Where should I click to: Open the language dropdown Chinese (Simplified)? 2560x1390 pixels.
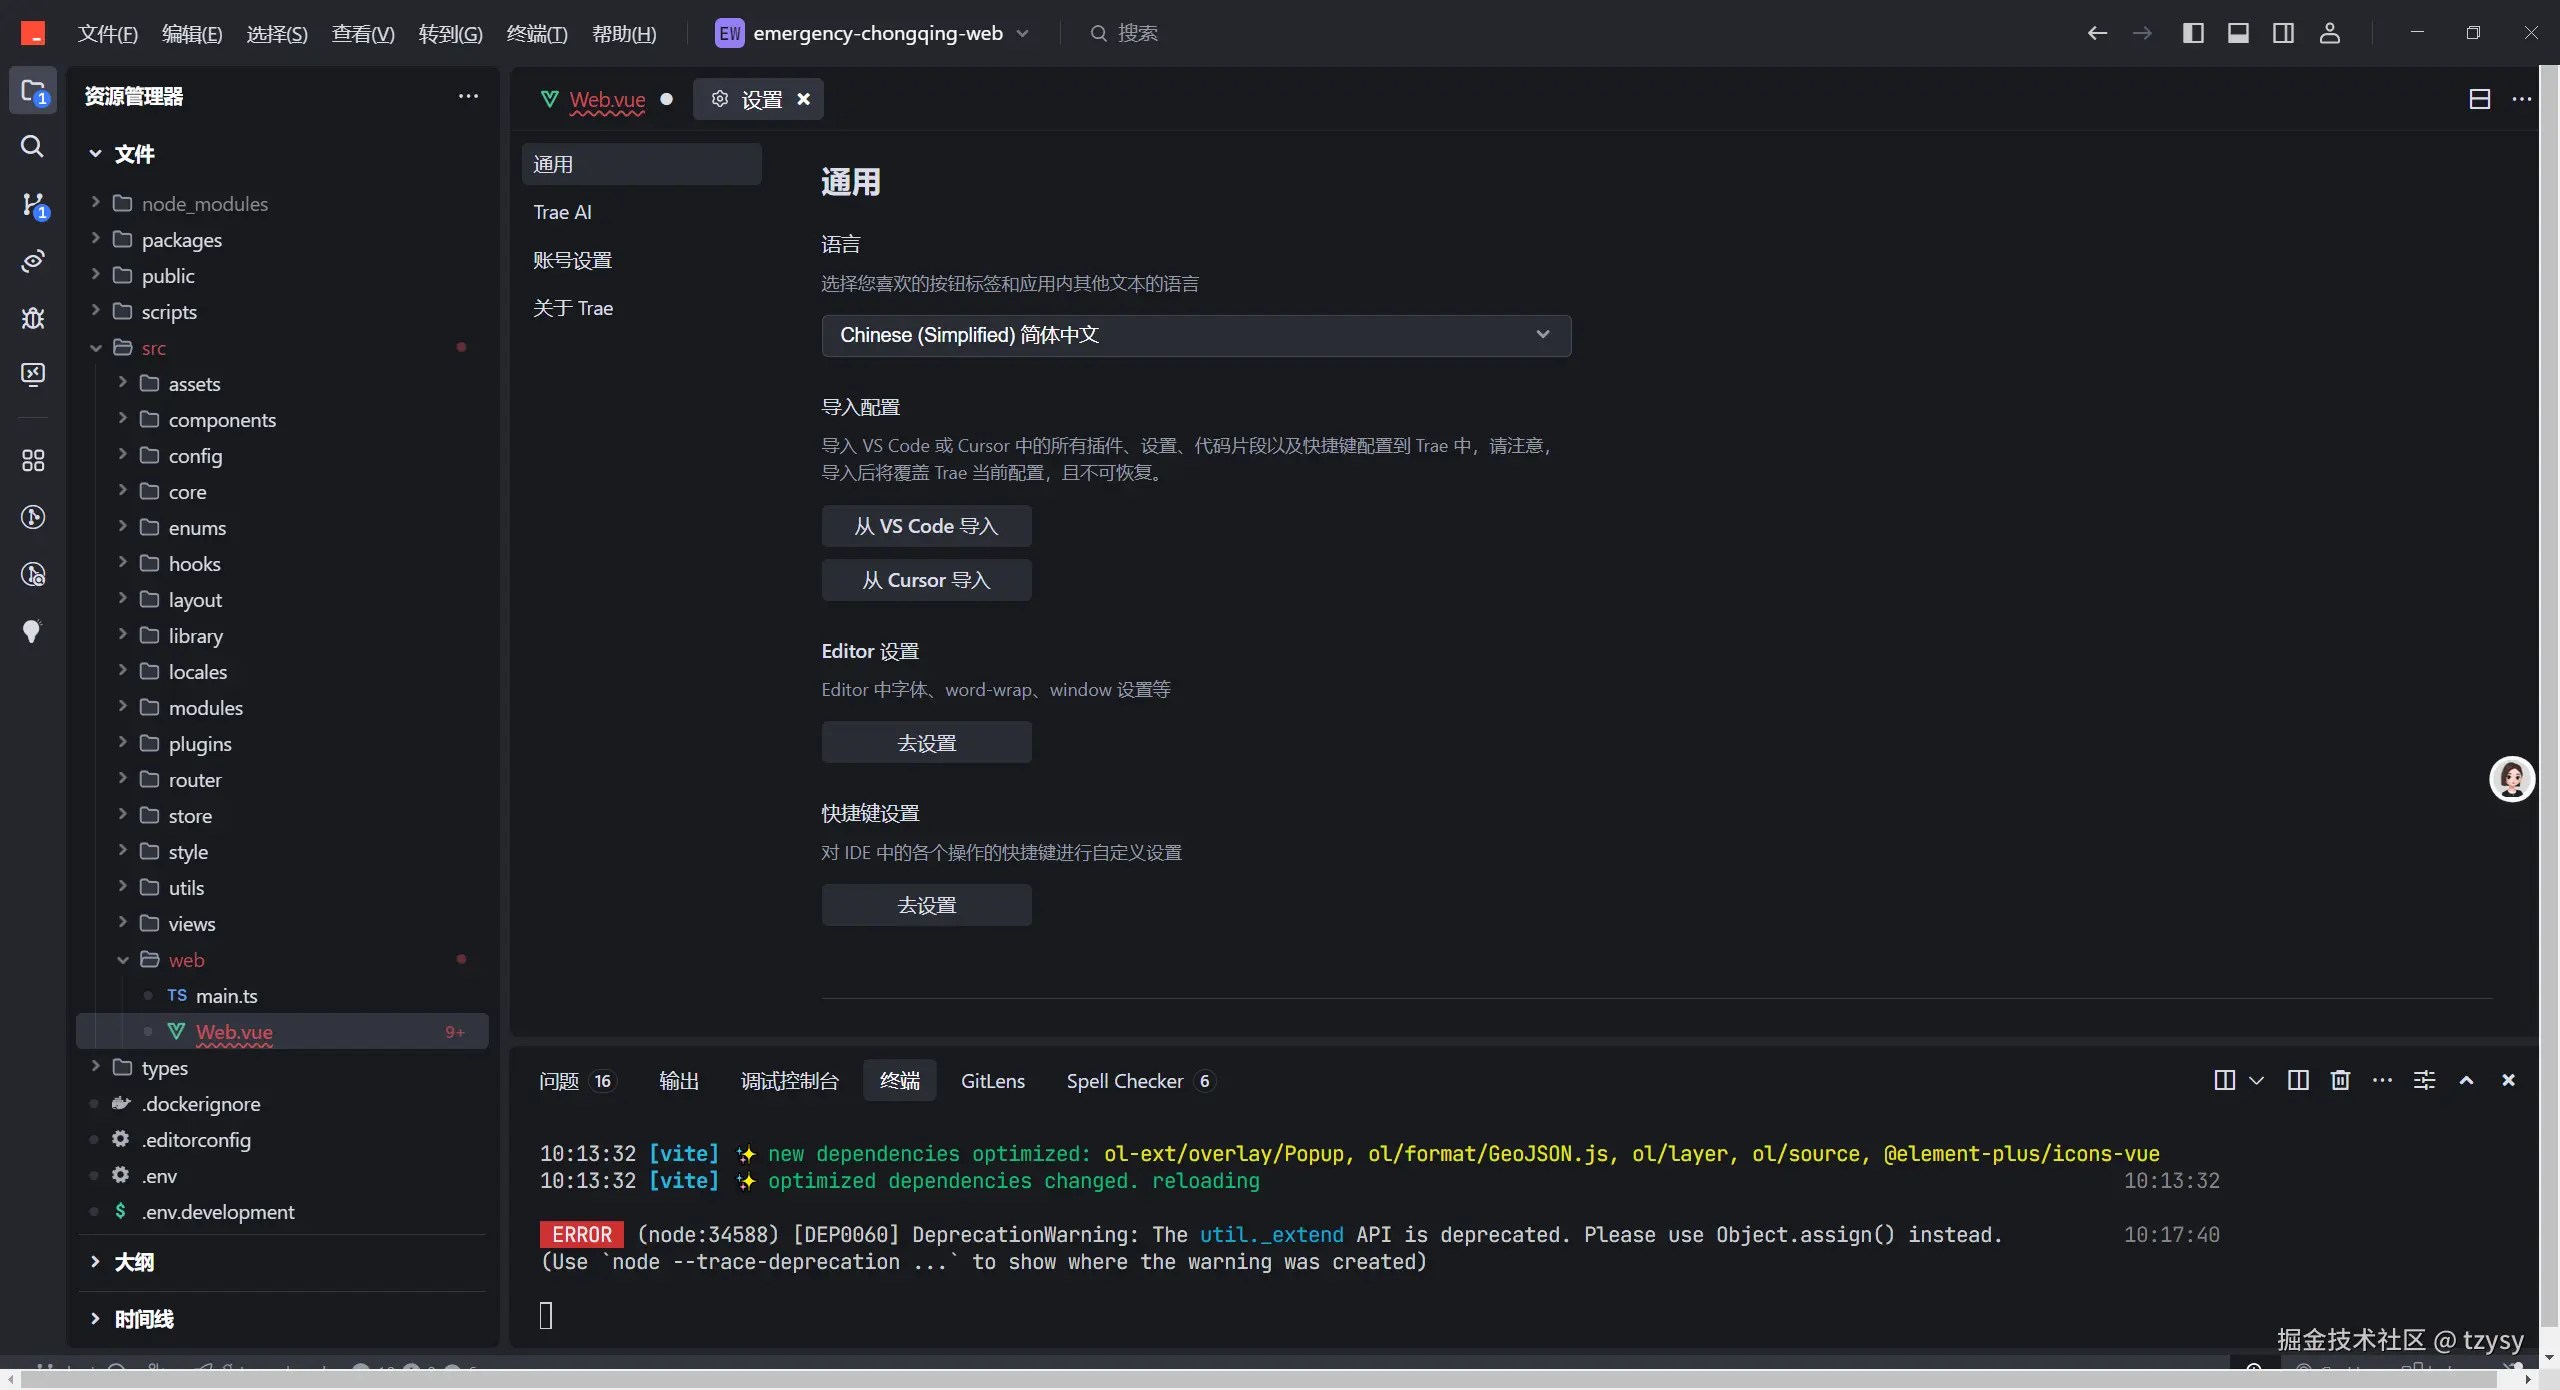pyautogui.click(x=1196, y=335)
